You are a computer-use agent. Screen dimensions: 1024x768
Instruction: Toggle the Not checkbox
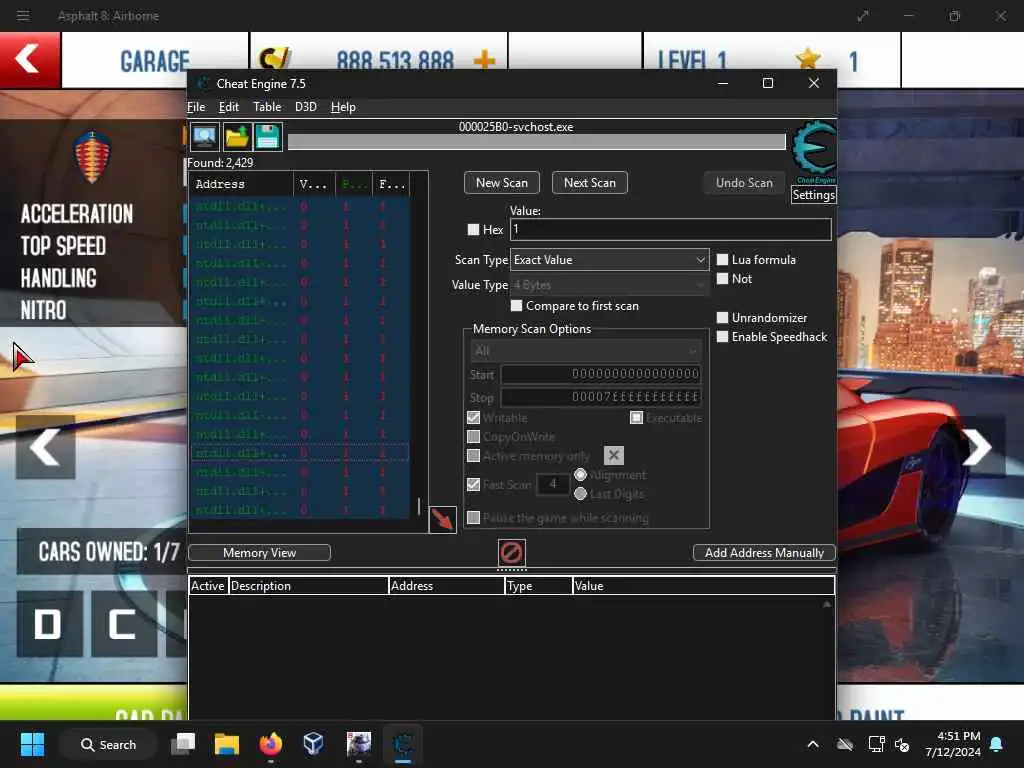point(722,278)
